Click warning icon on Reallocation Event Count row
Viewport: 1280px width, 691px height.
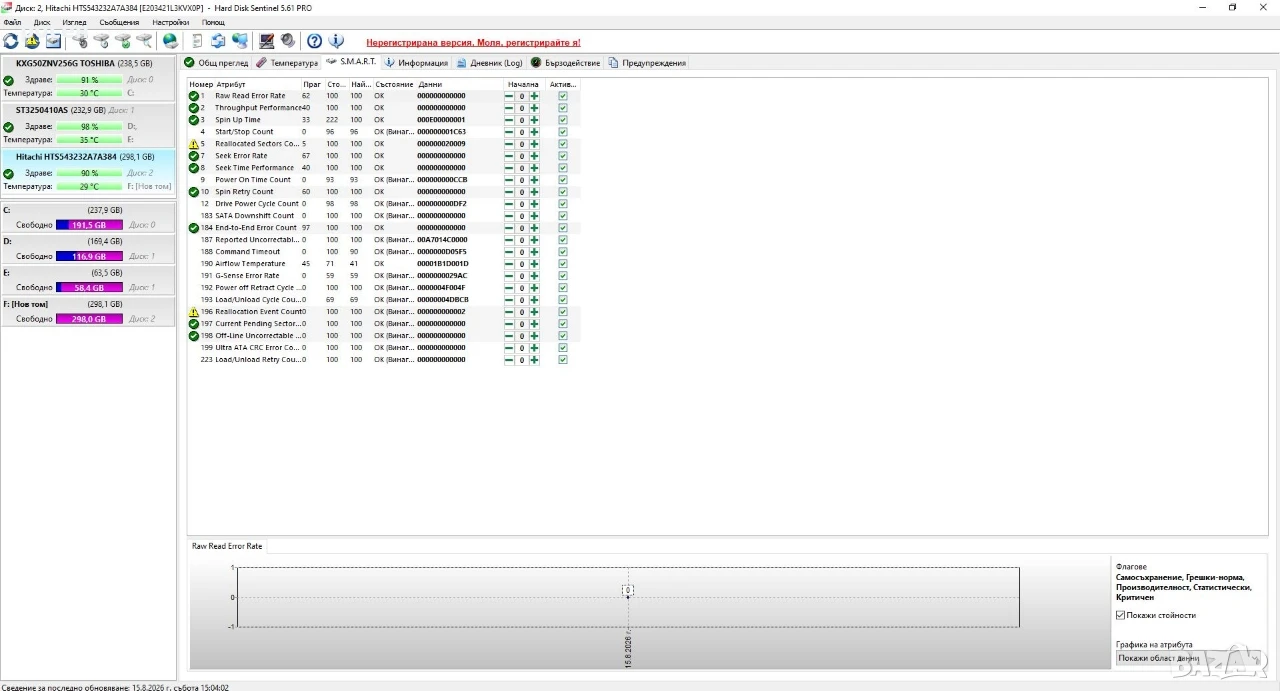(194, 312)
